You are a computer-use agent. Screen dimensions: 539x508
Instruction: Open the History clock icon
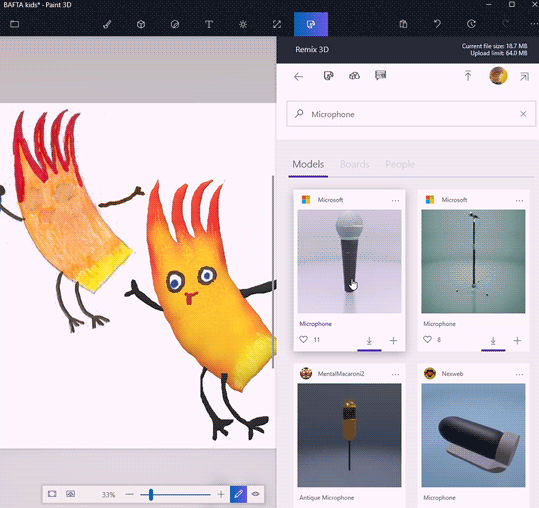click(x=471, y=24)
